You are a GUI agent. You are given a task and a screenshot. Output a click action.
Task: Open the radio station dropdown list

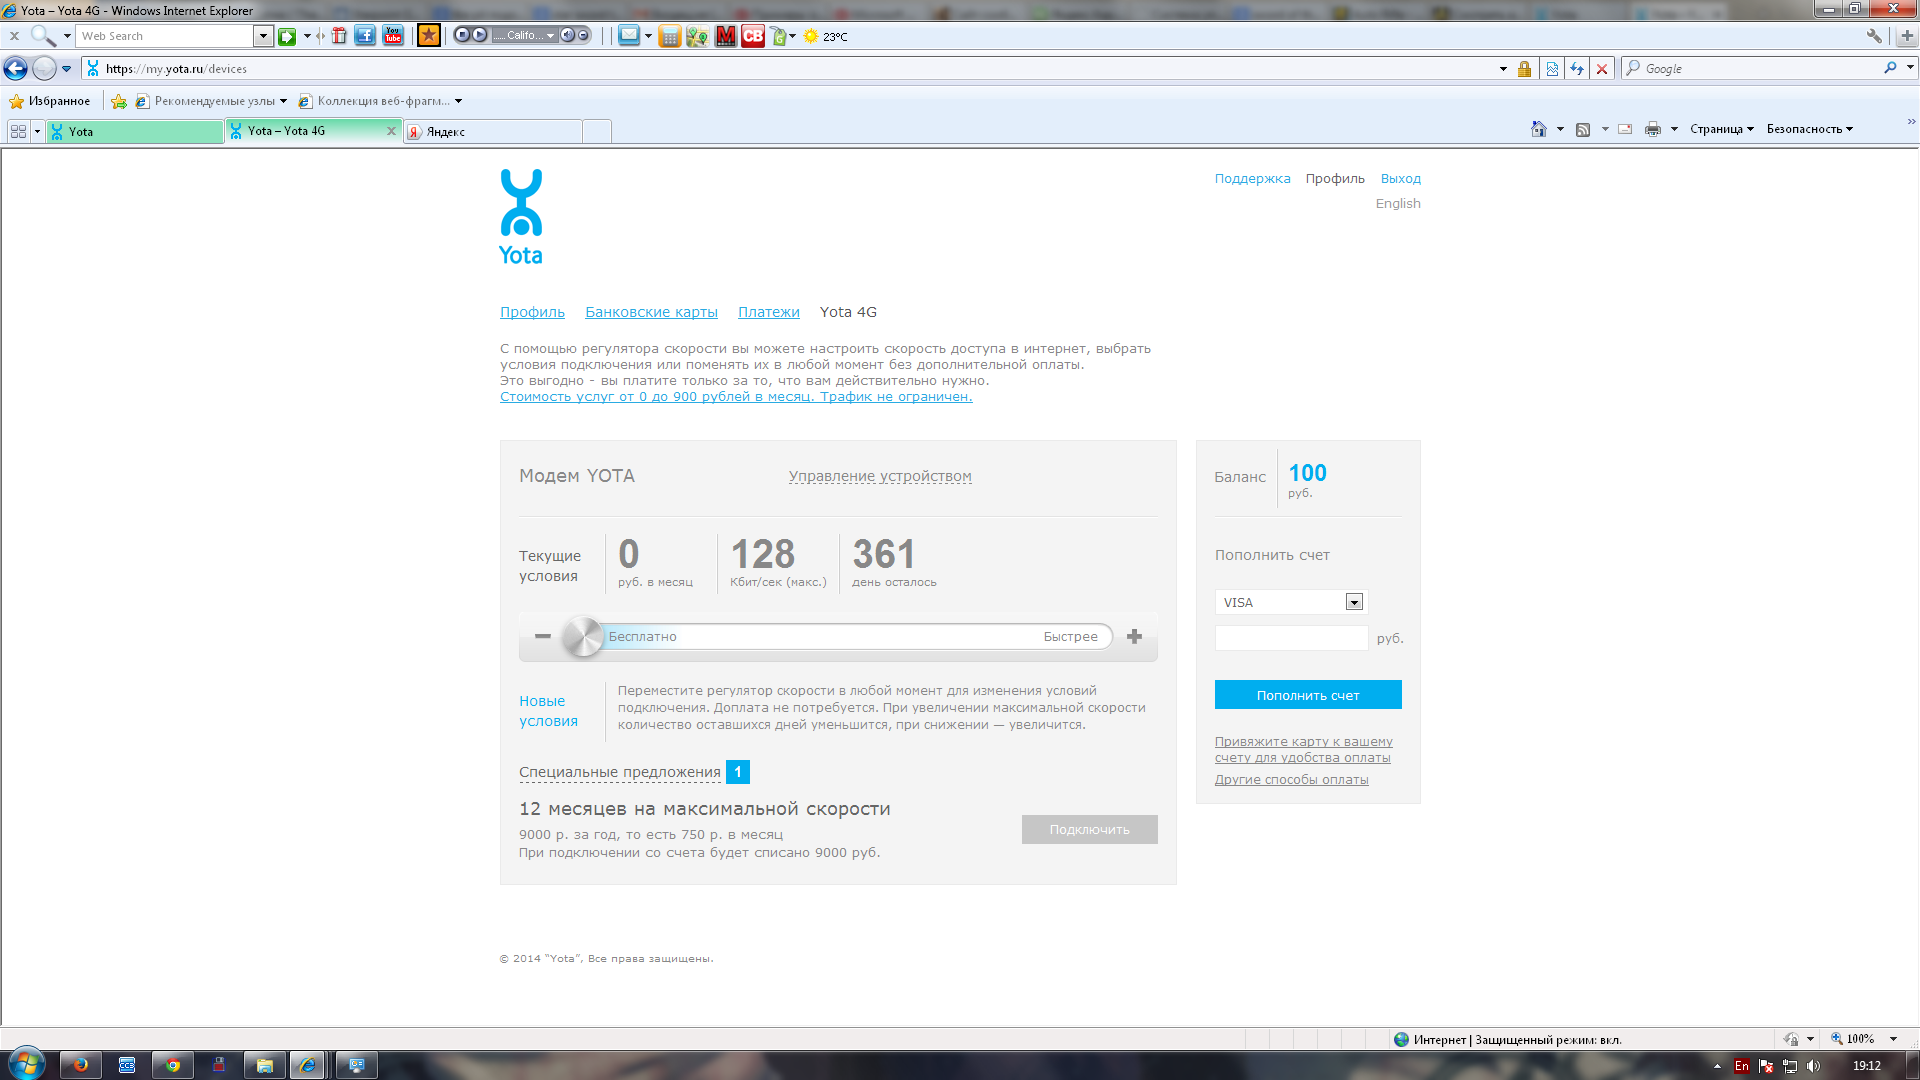(550, 36)
